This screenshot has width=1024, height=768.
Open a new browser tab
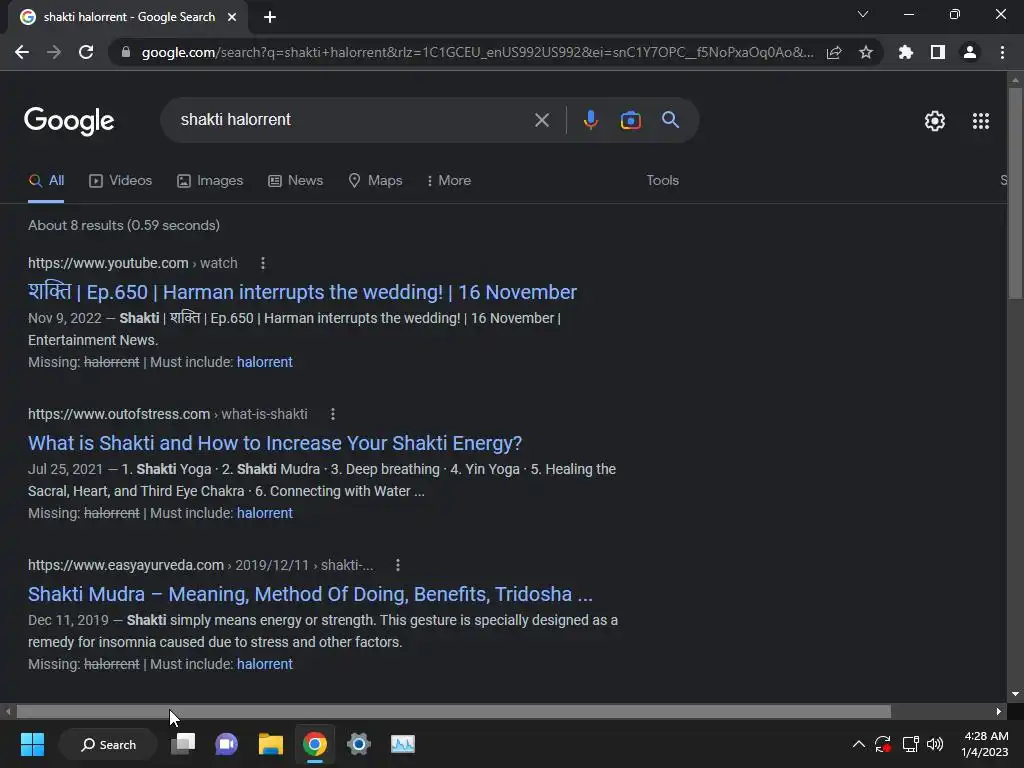point(270,17)
